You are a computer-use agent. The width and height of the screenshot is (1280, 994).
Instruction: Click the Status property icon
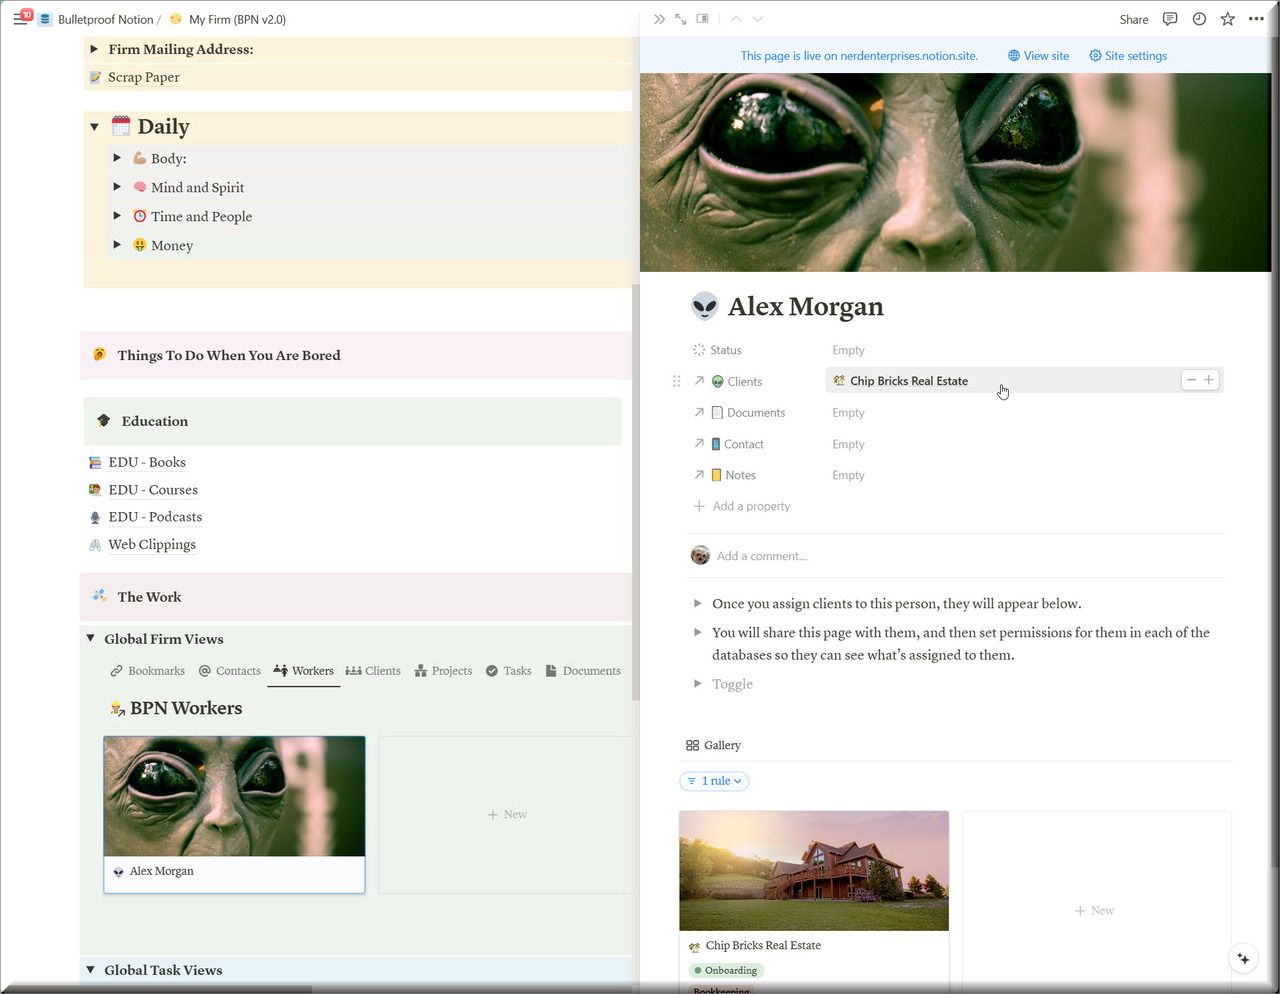pos(699,350)
